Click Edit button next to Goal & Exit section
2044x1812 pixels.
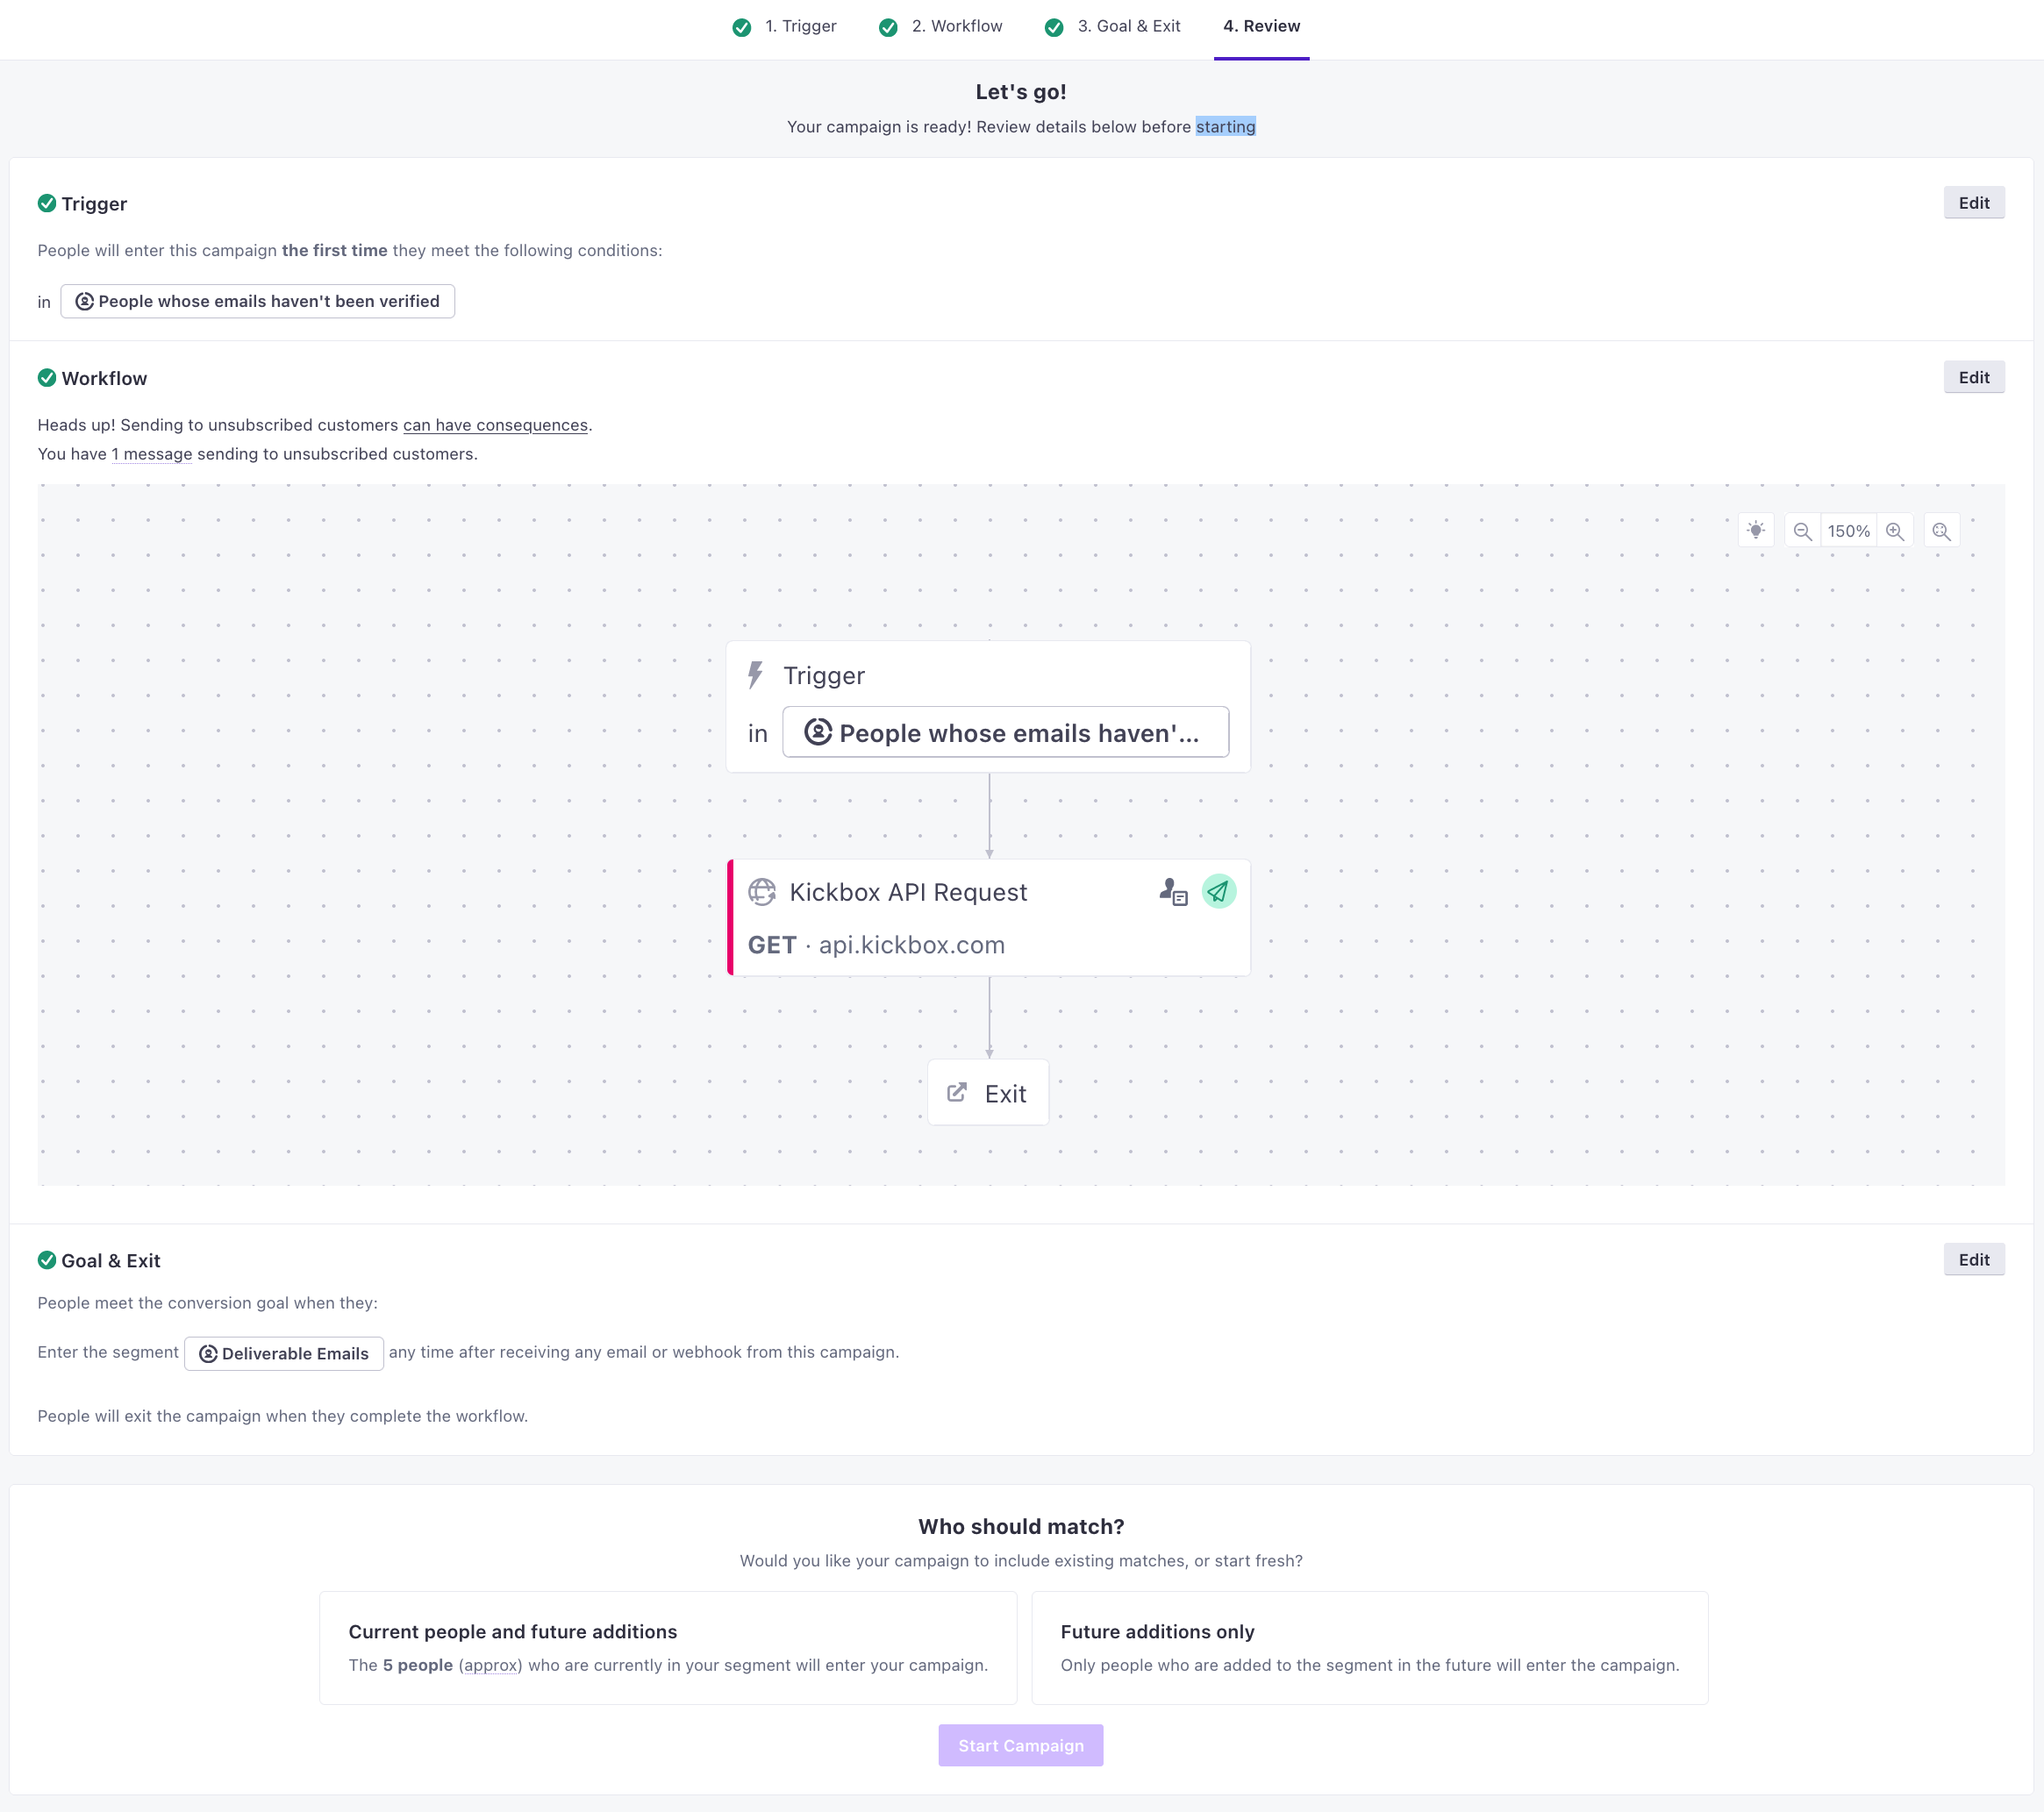coord(1972,1259)
